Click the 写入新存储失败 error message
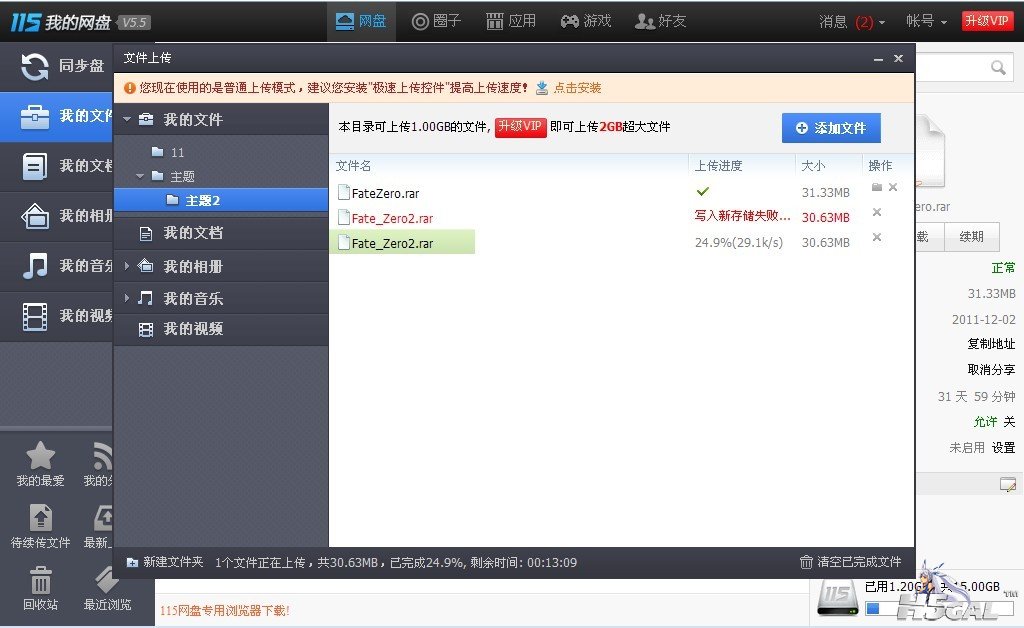1024x628 pixels. [x=743, y=216]
